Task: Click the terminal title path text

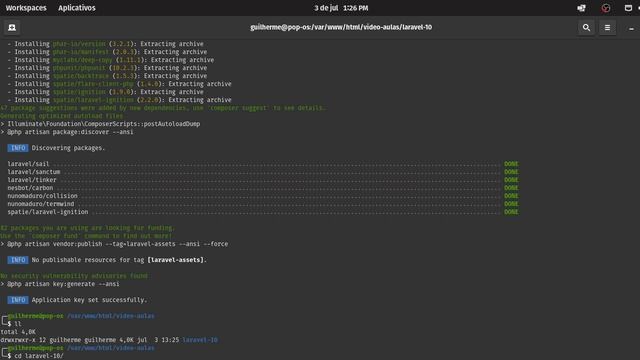Action: tap(341, 27)
